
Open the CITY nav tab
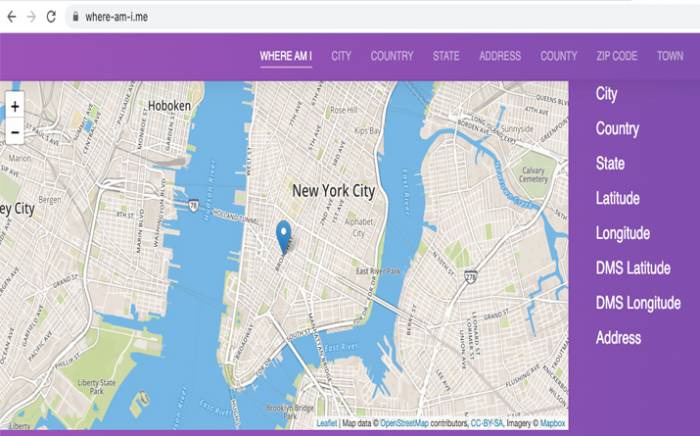[x=341, y=56]
